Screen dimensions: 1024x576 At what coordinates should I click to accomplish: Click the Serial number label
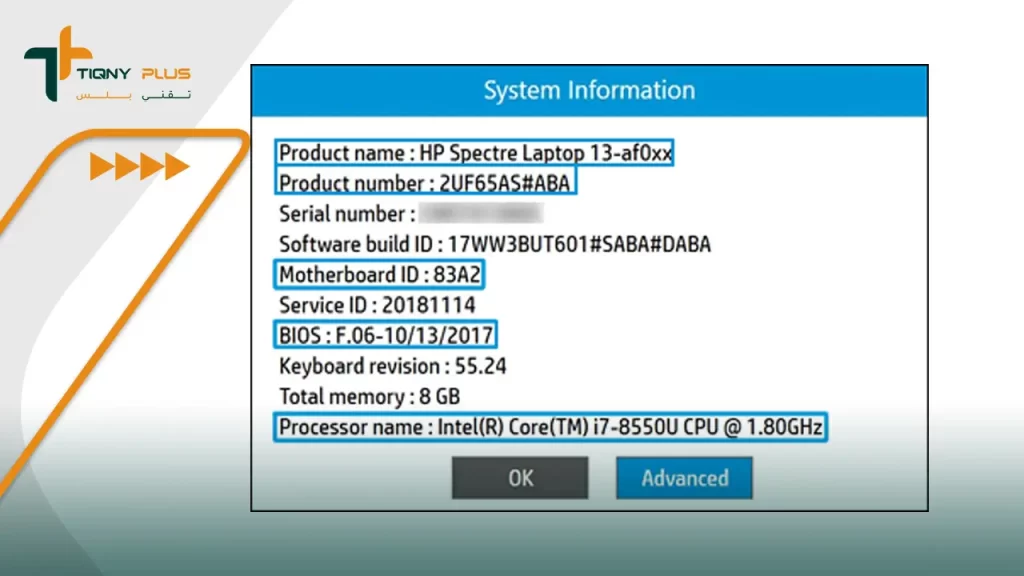[x=345, y=214]
